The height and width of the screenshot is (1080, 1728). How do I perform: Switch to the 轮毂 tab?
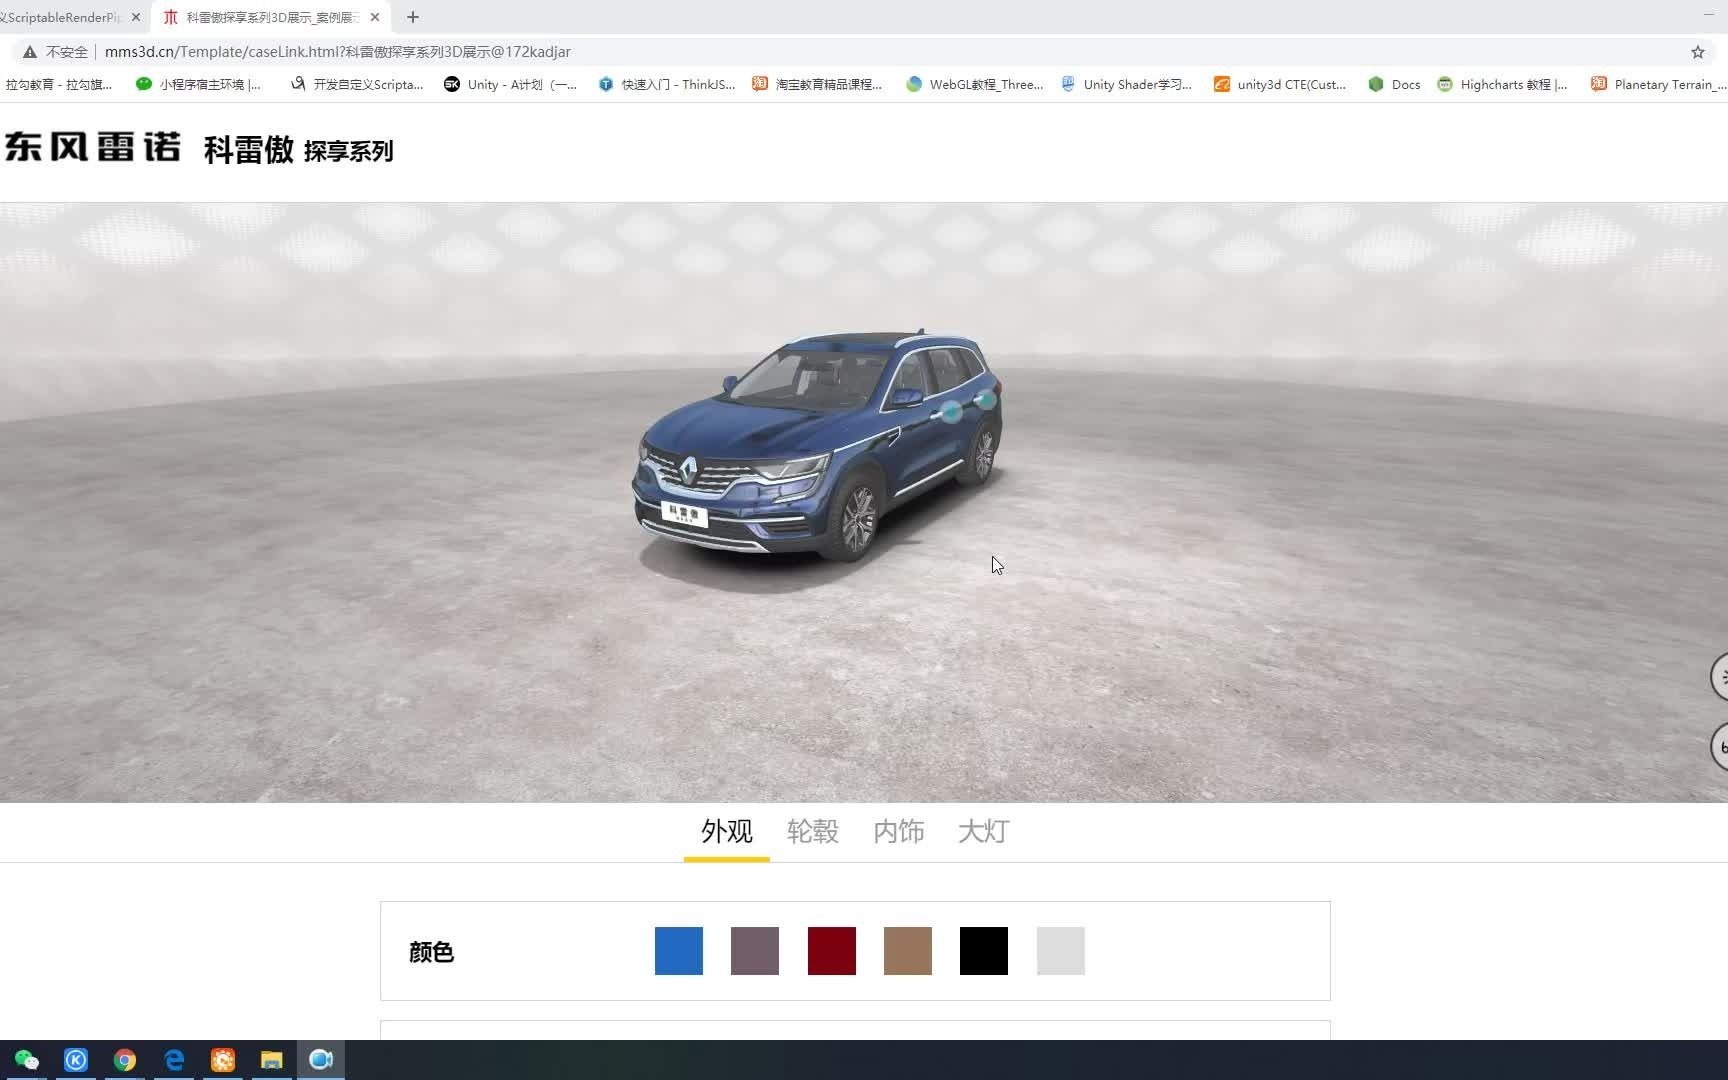812,831
